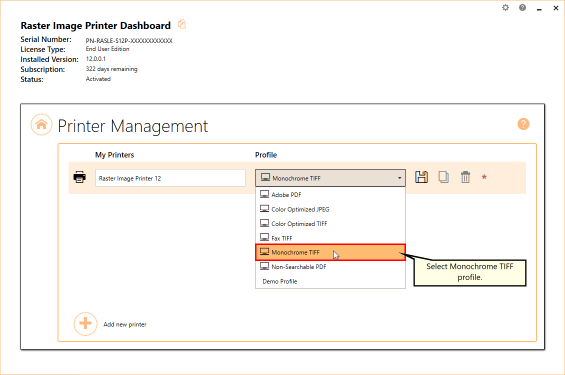Save the printer profile with floppy icon
The image size is (565, 375).
tap(421, 177)
